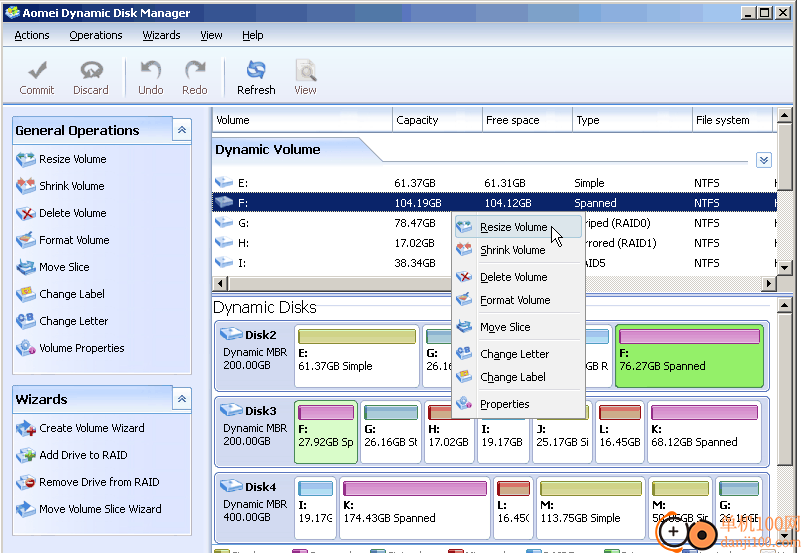
Task: Select F: 27.92GB partition on Disk3
Action: point(326,432)
